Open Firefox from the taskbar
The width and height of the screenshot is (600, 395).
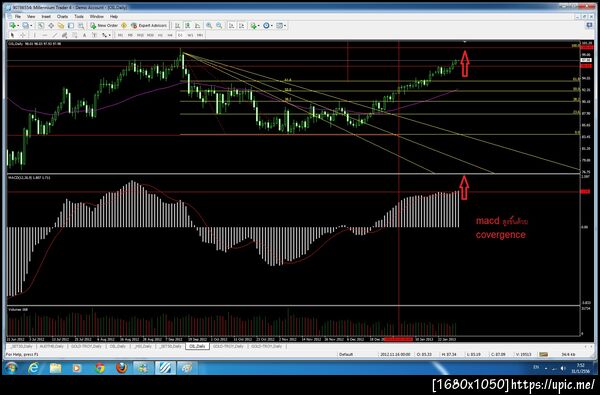tap(122, 368)
